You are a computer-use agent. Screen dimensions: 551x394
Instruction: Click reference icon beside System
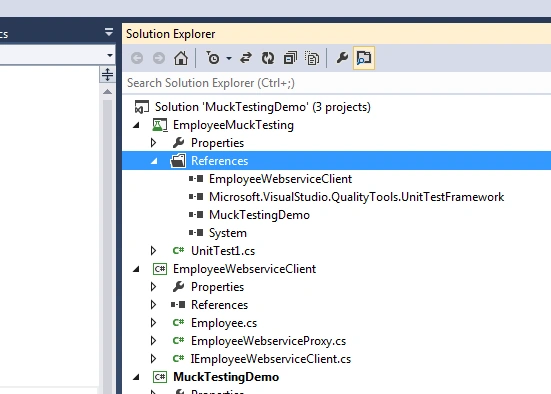pyautogui.click(x=196, y=233)
